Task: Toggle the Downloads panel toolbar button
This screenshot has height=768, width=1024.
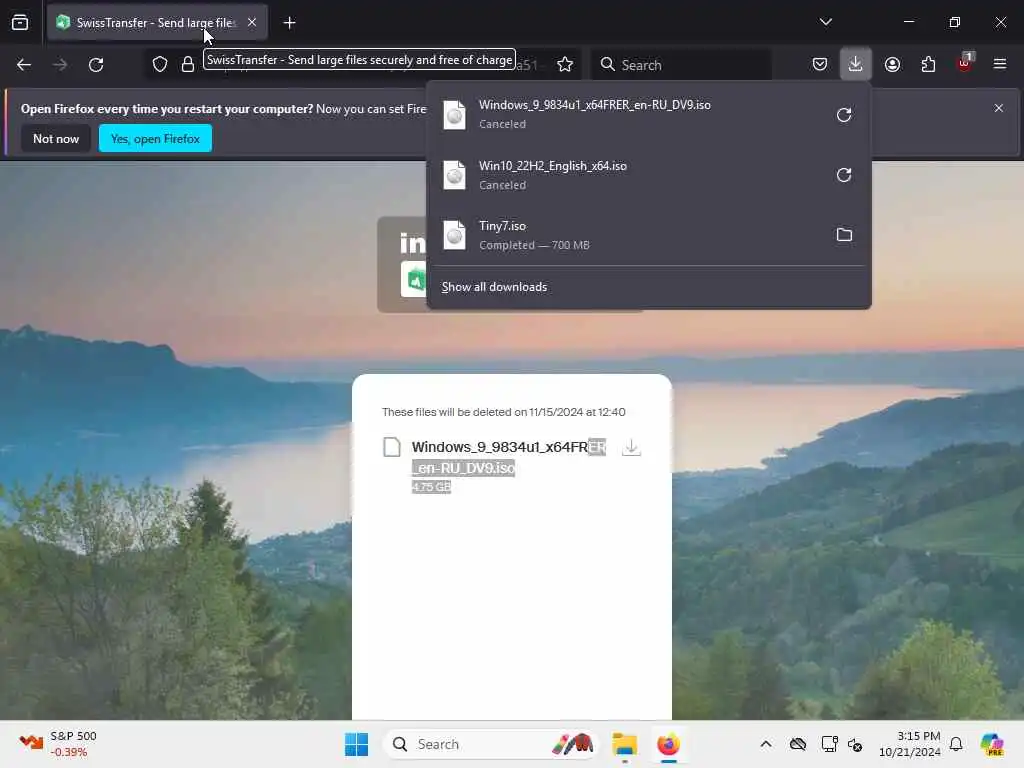Action: (855, 64)
